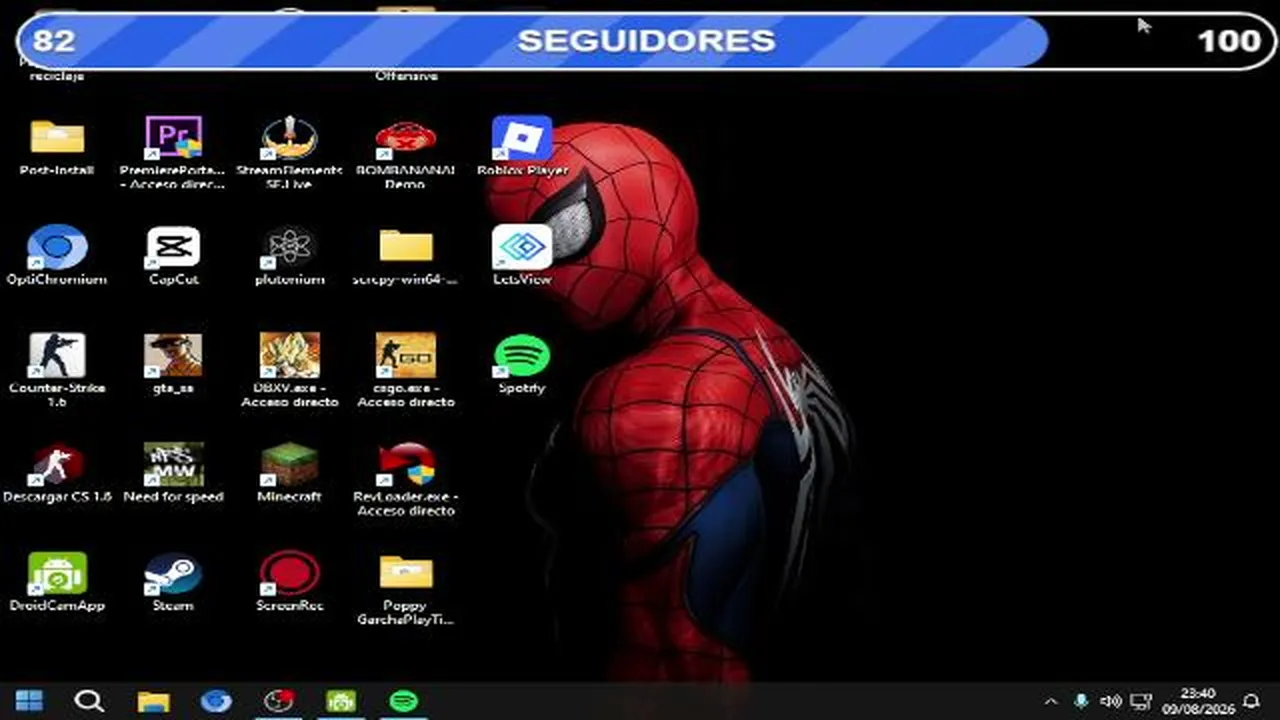Open the CapCut desktop shortcut
The image size is (1280, 720).
click(x=174, y=247)
